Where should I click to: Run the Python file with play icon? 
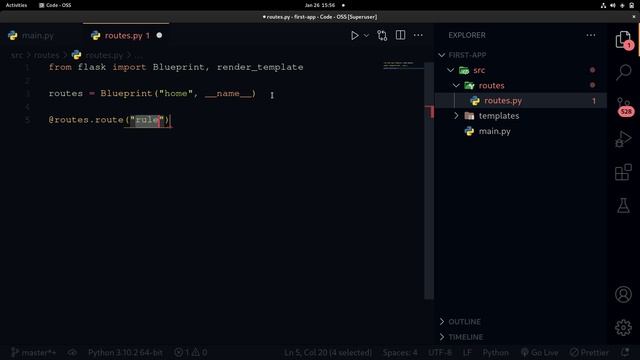pyautogui.click(x=354, y=36)
